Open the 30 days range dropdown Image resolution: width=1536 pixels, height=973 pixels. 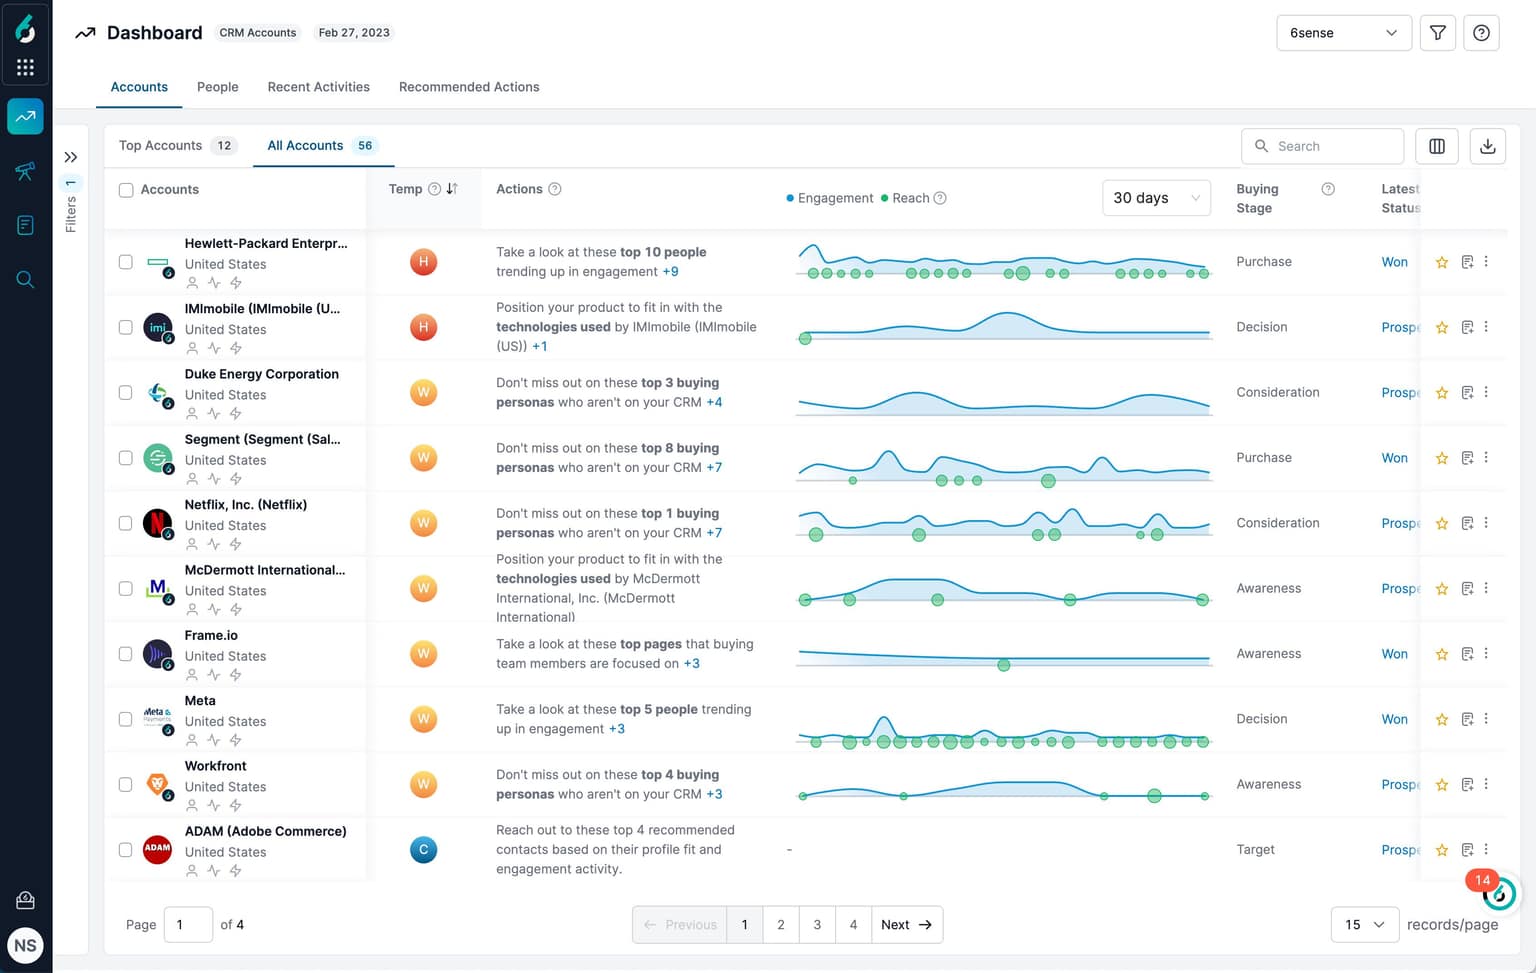coord(1156,198)
